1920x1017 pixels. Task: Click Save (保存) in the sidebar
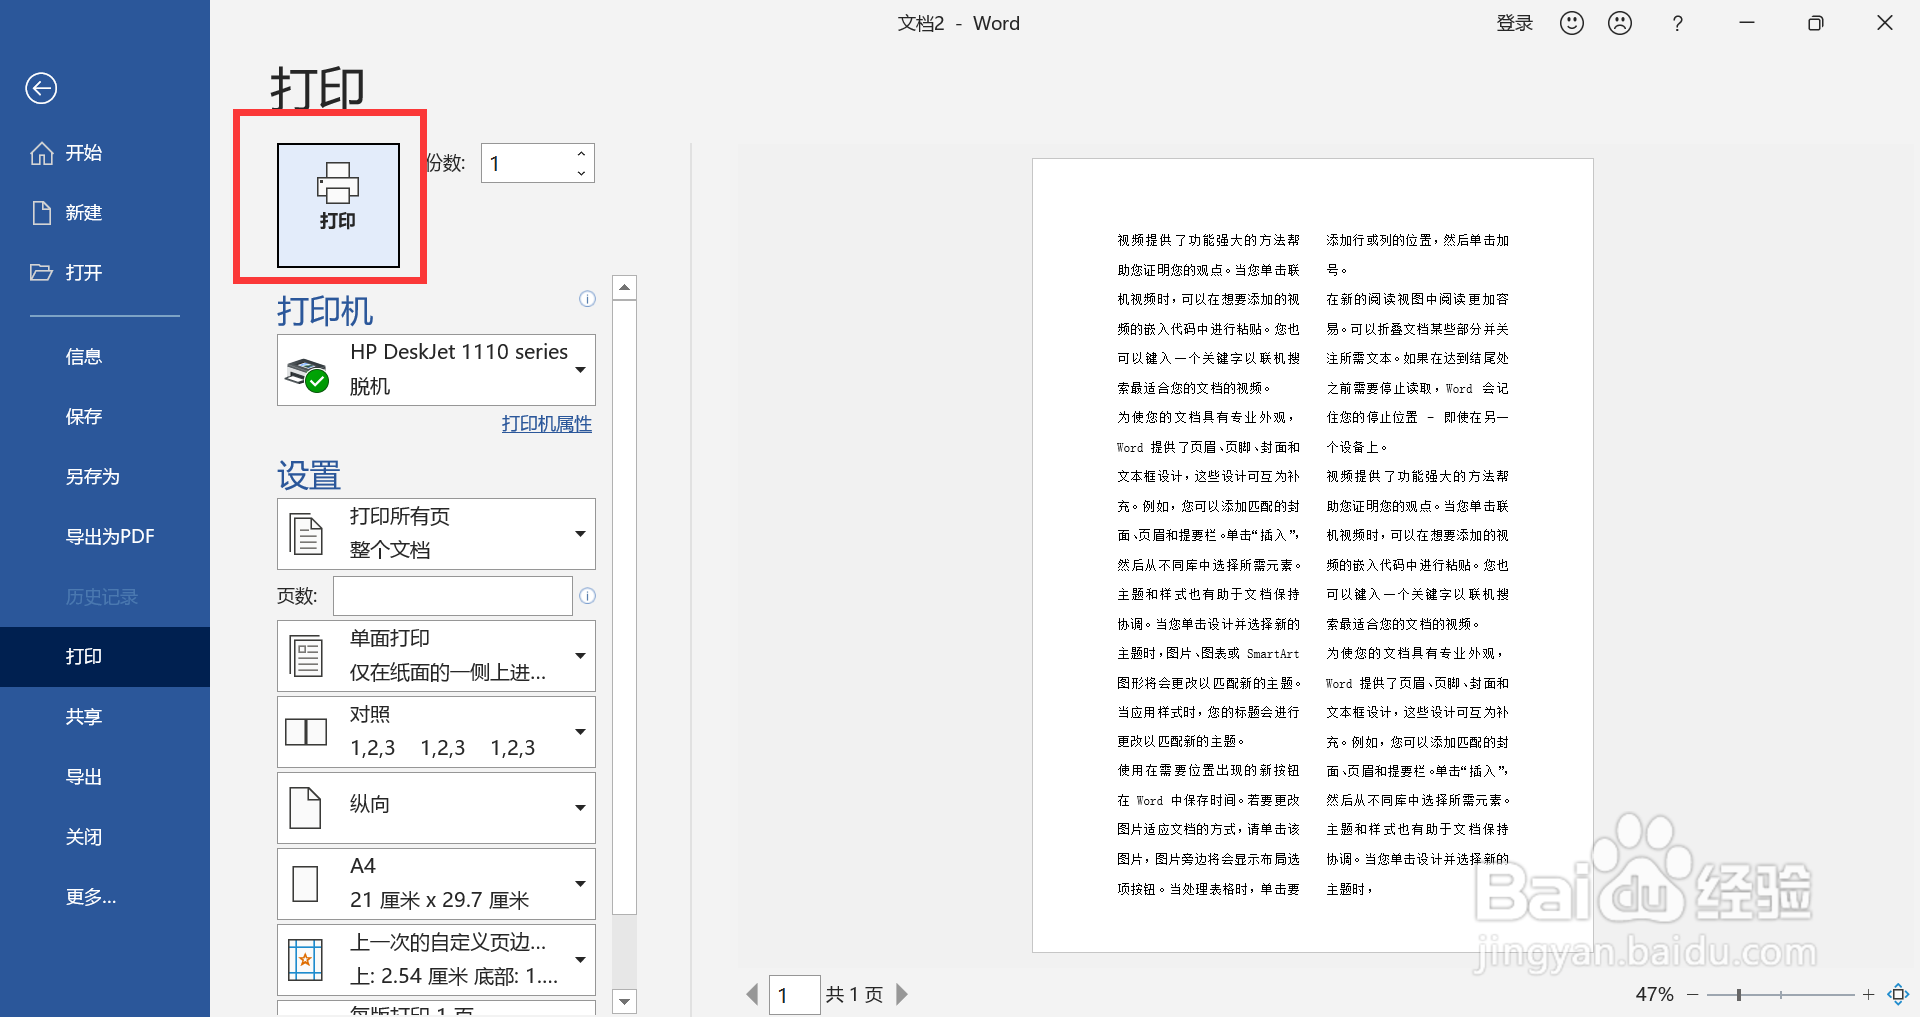coord(84,417)
